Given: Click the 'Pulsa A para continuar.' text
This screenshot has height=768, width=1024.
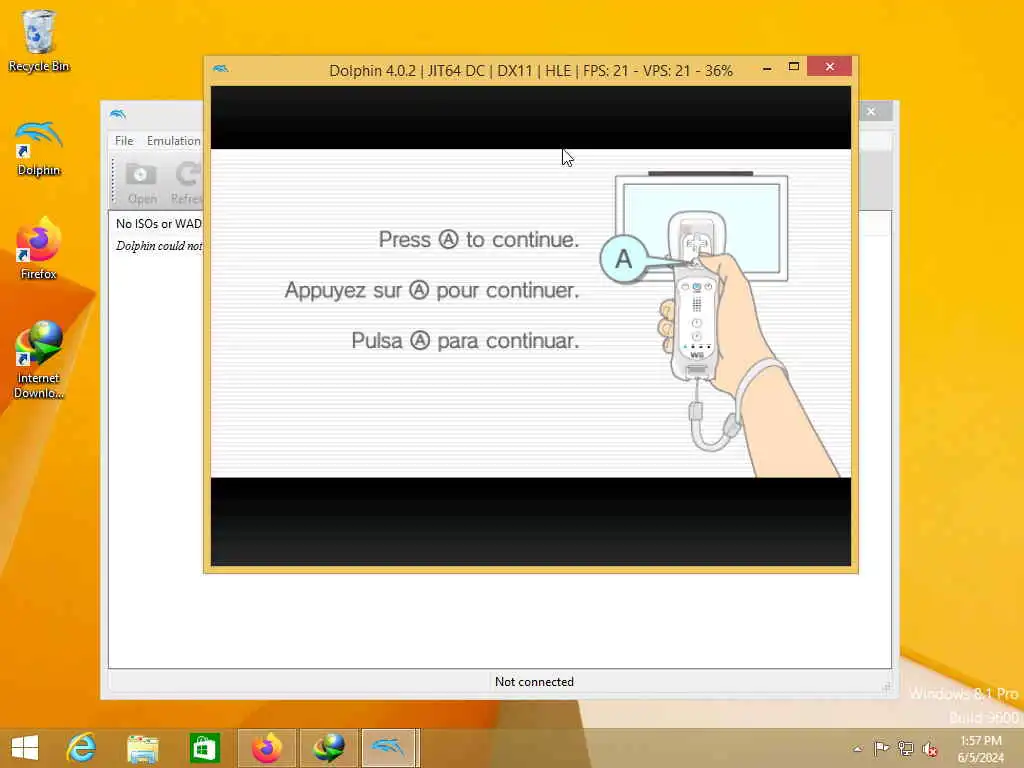Looking at the screenshot, I should tap(465, 340).
